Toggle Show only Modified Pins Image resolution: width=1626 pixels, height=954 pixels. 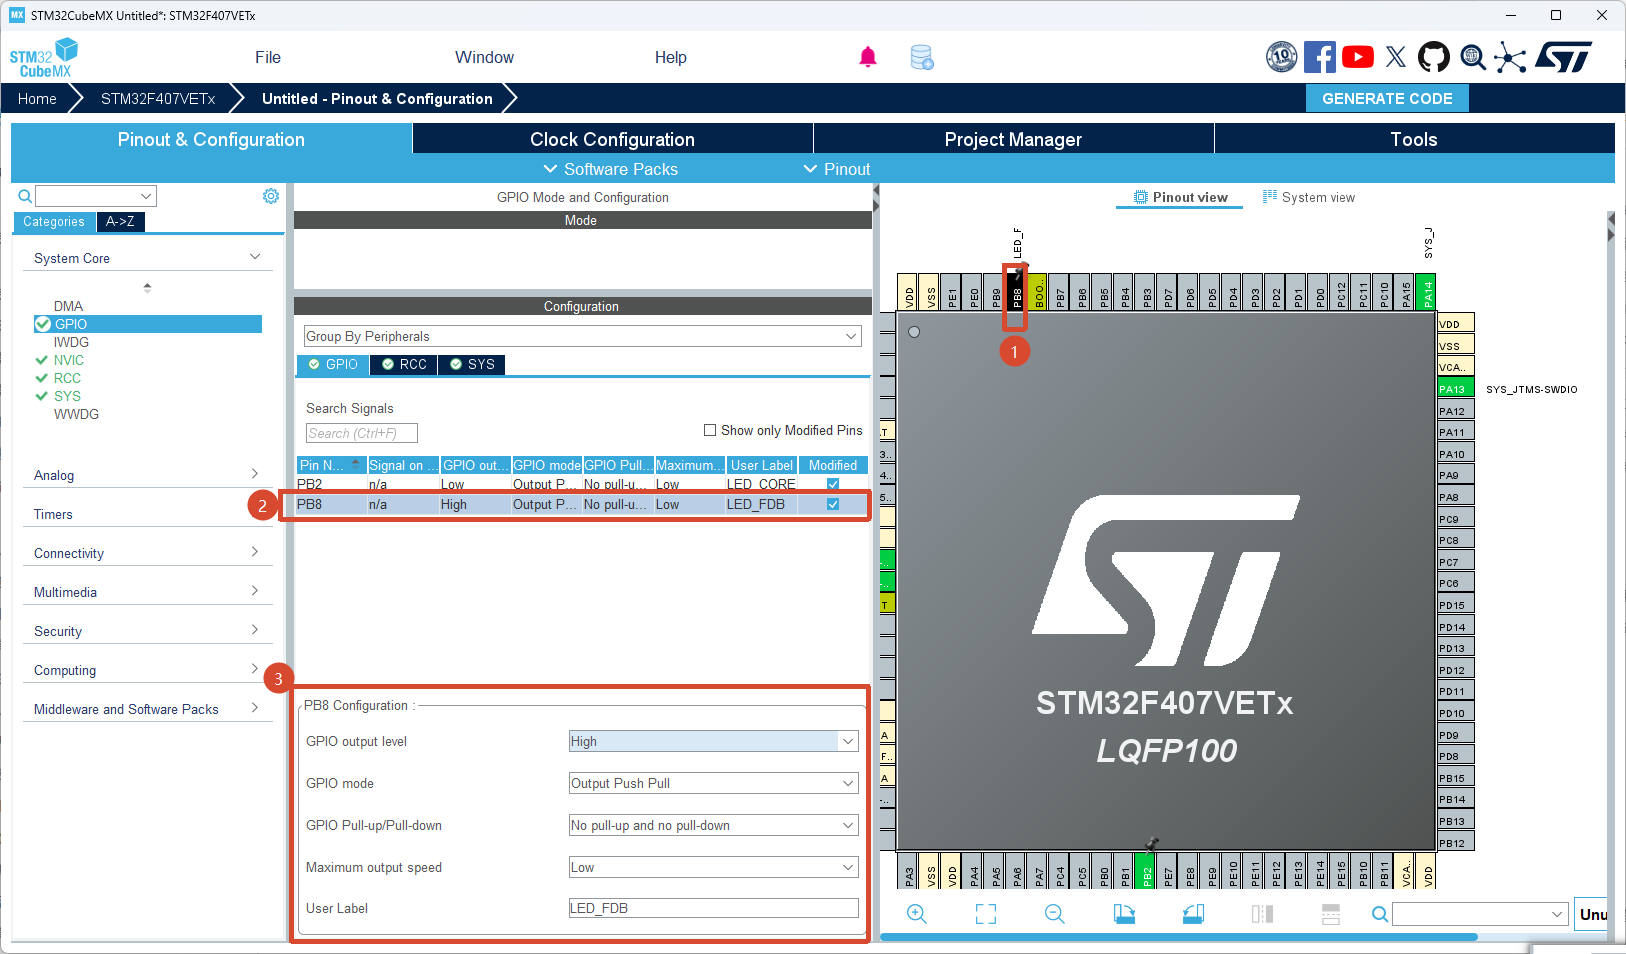point(710,430)
